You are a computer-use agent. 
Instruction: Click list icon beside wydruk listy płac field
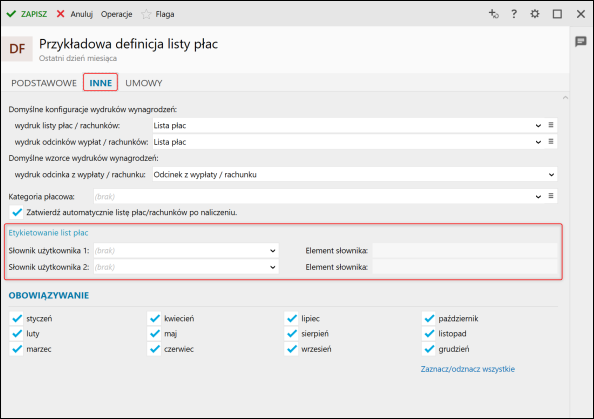(x=551, y=125)
